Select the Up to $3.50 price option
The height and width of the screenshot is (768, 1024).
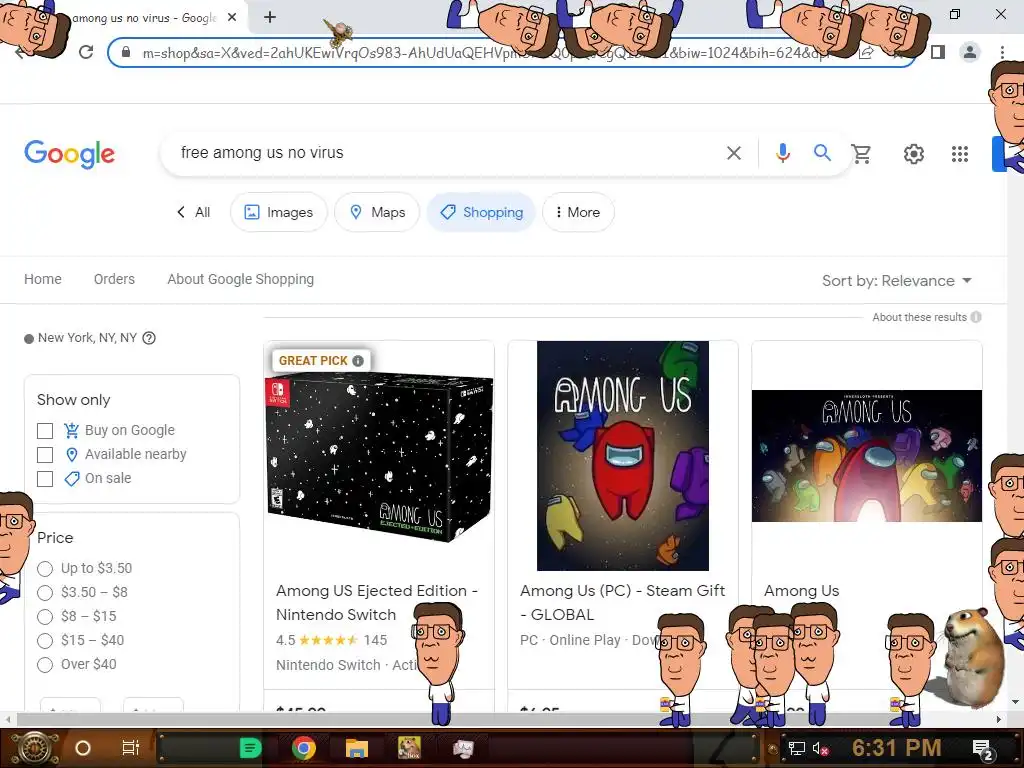[45, 569]
